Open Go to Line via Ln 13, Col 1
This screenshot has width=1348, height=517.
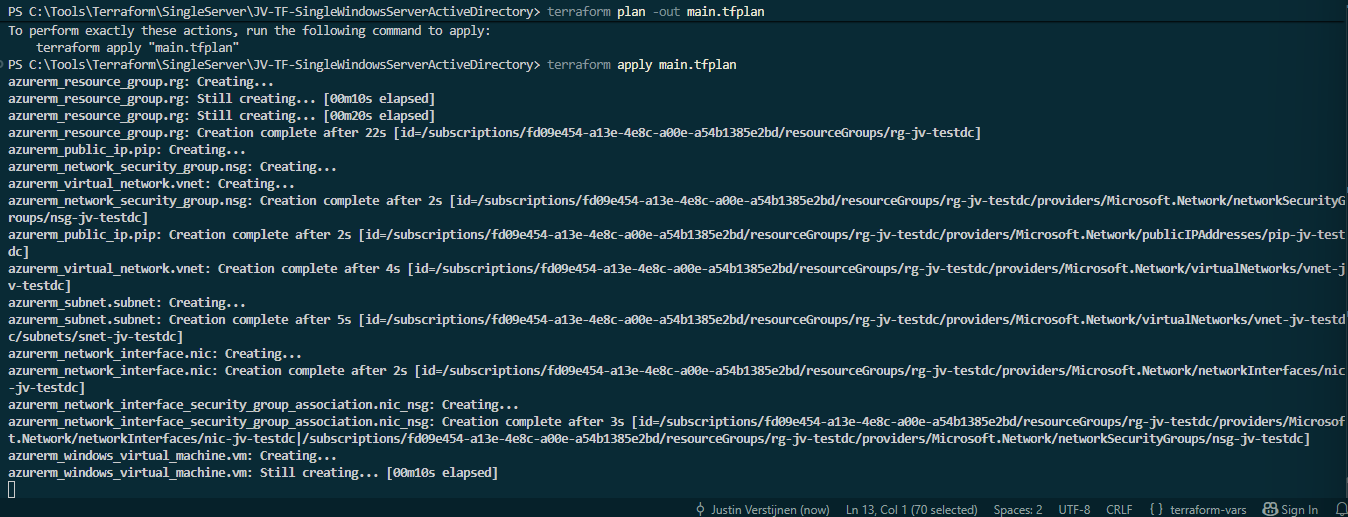tap(911, 509)
